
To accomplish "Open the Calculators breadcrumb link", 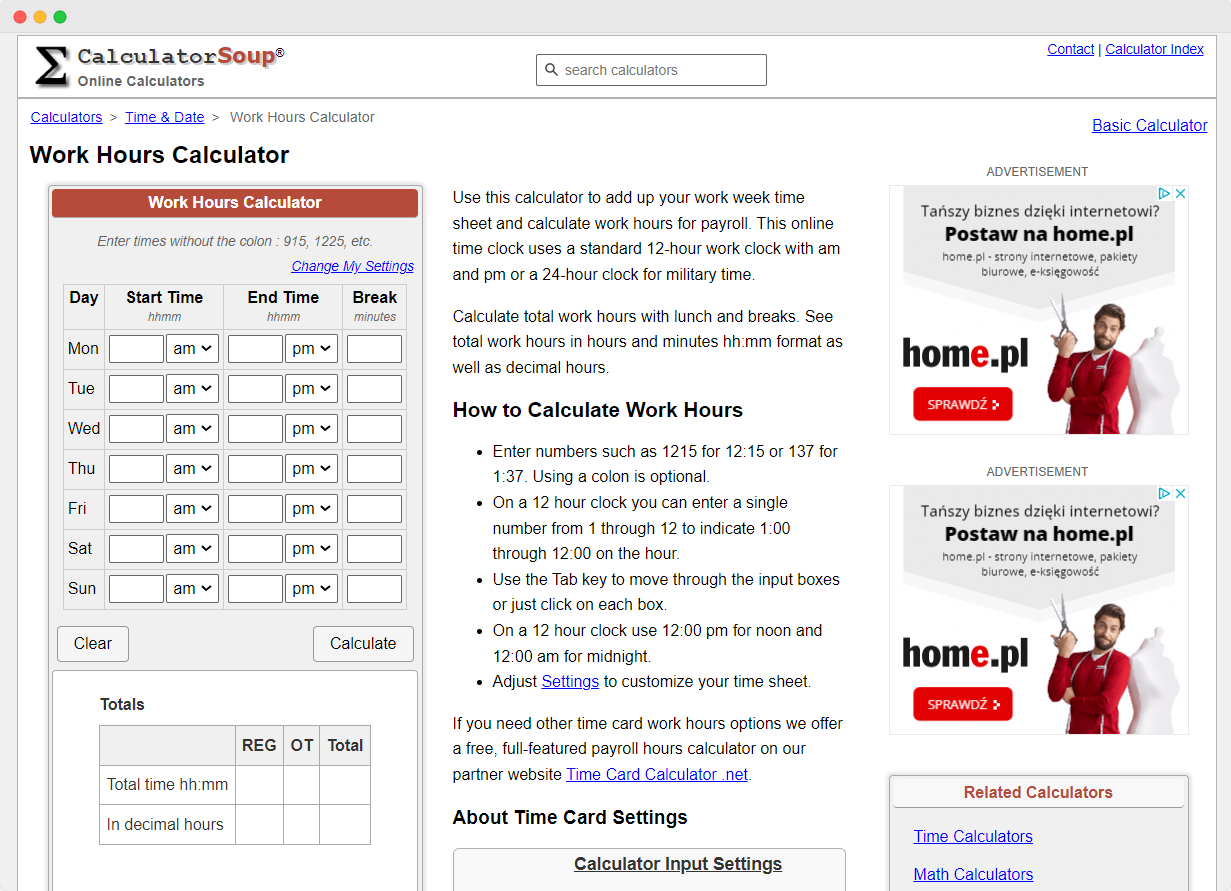I will [x=66, y=117].
